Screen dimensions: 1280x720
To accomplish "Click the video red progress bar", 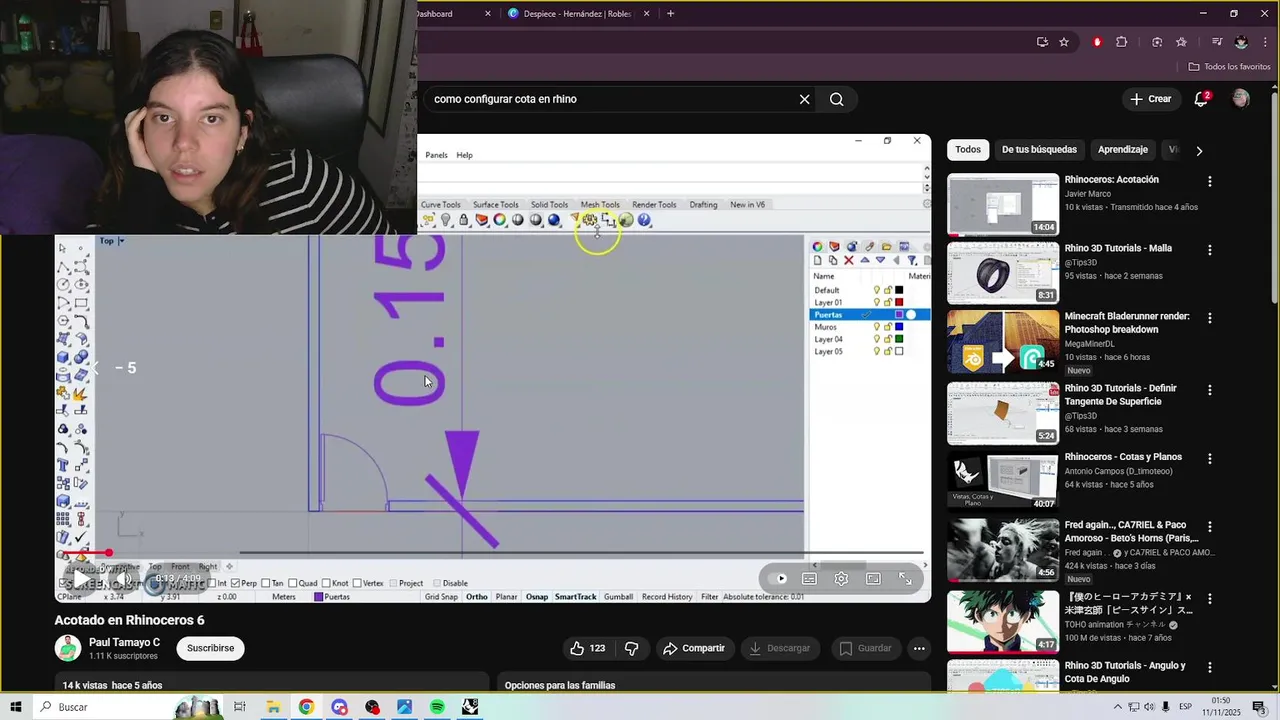I will (x=85, y=553).
